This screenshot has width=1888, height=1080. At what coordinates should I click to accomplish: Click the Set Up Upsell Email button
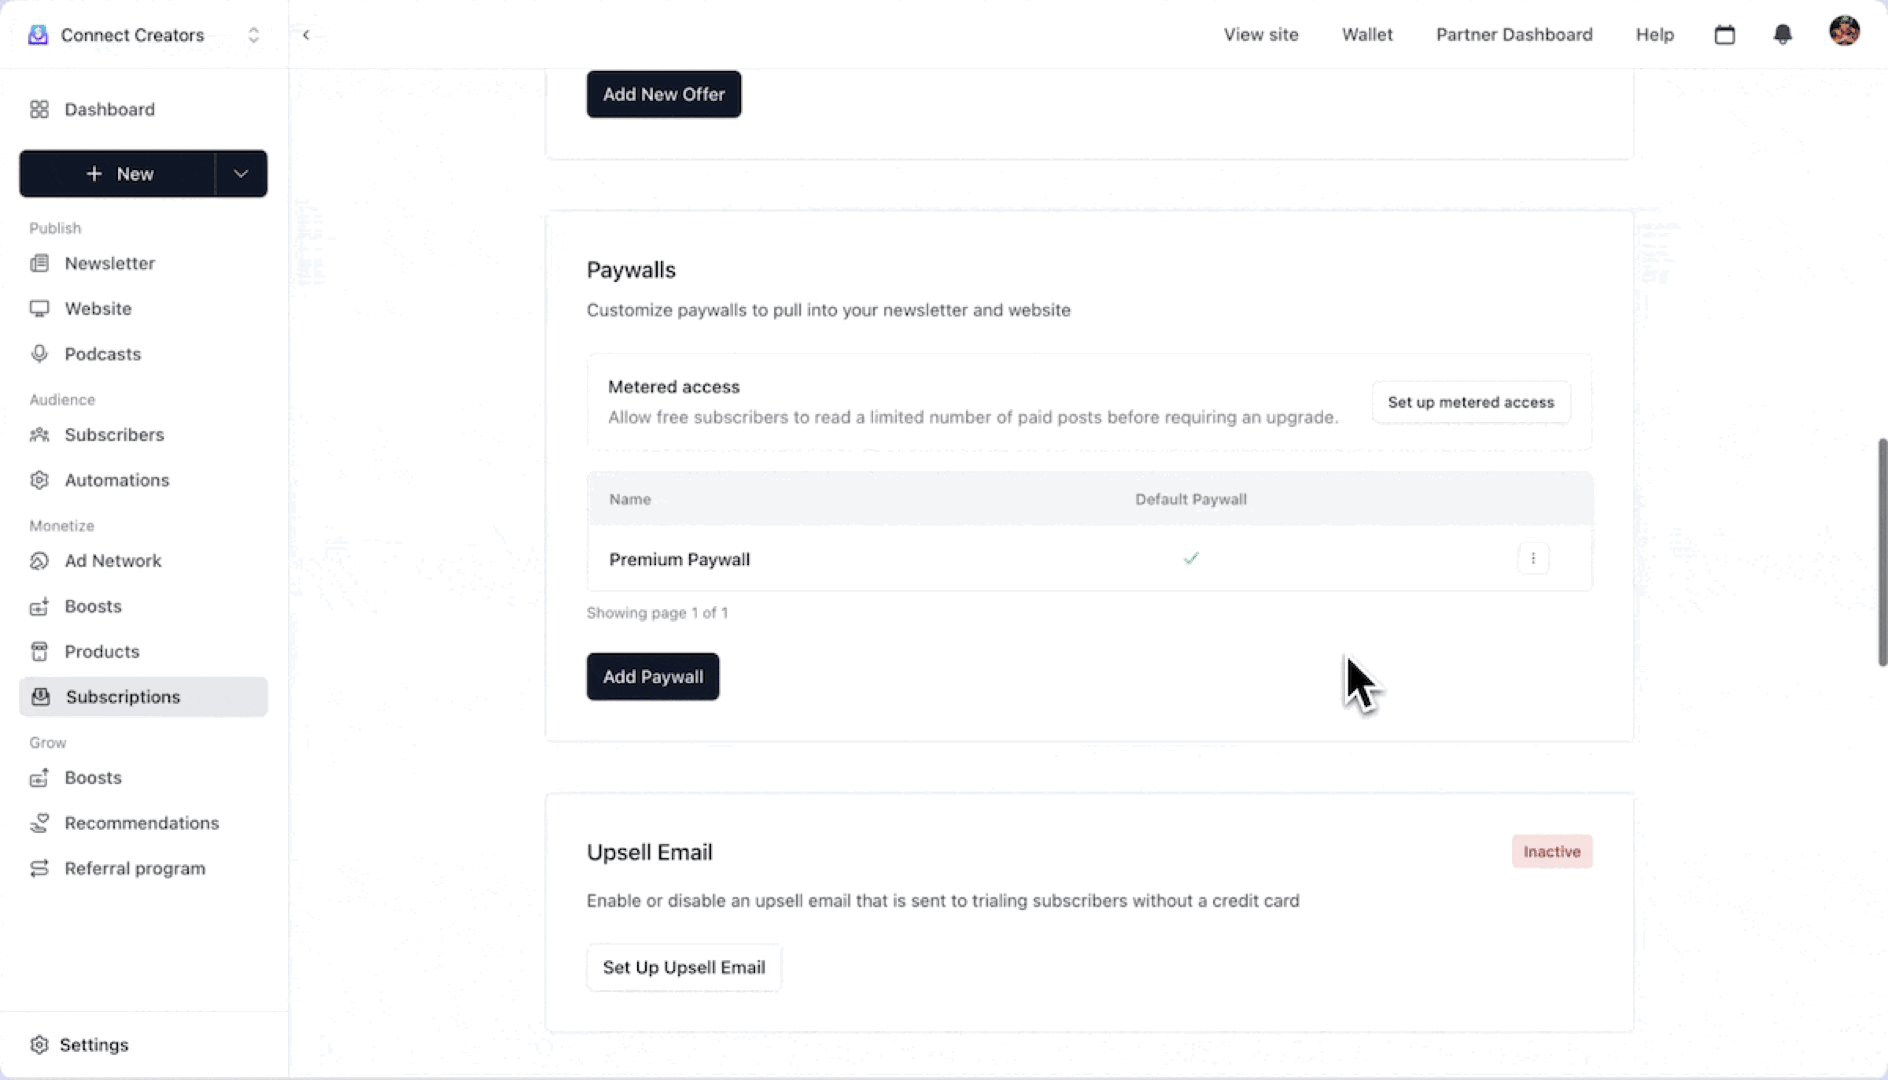[x=684, y=968]
